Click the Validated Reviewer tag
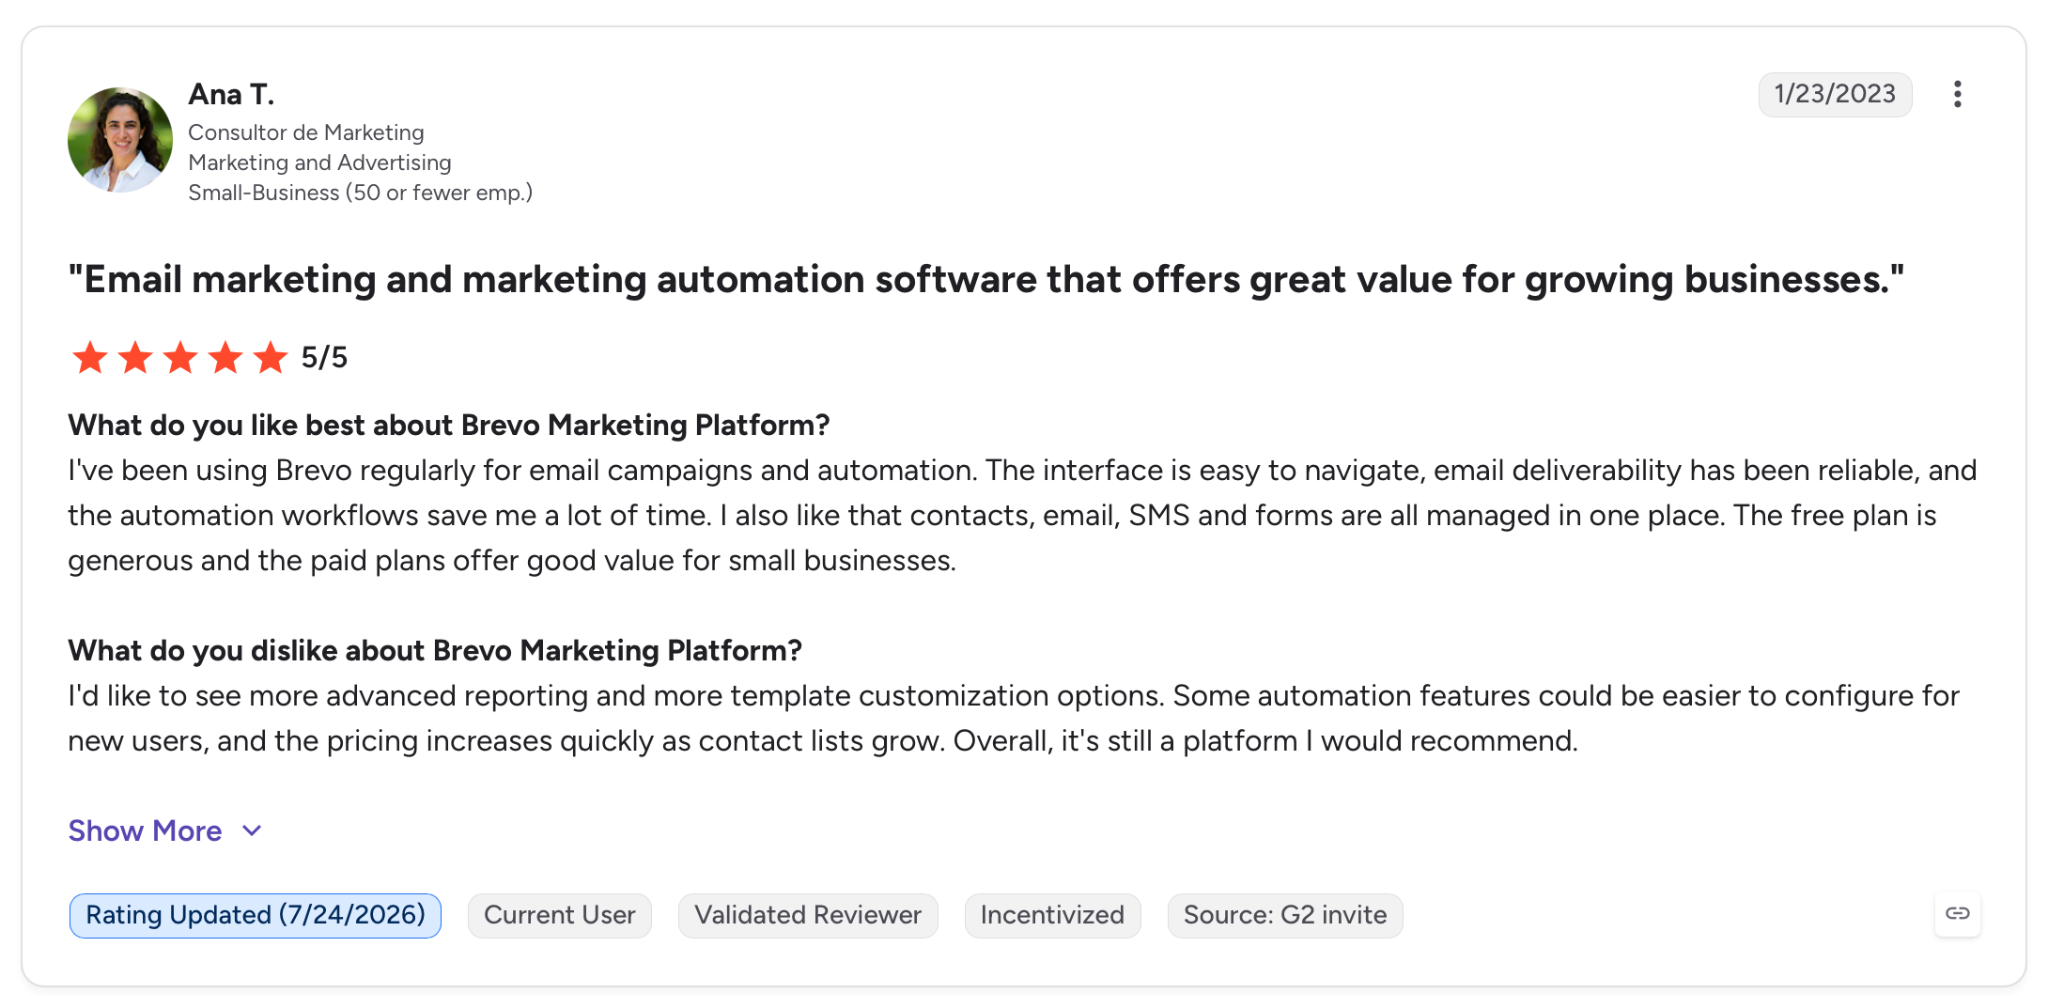 pyautogui.click(x=808, y=915)
